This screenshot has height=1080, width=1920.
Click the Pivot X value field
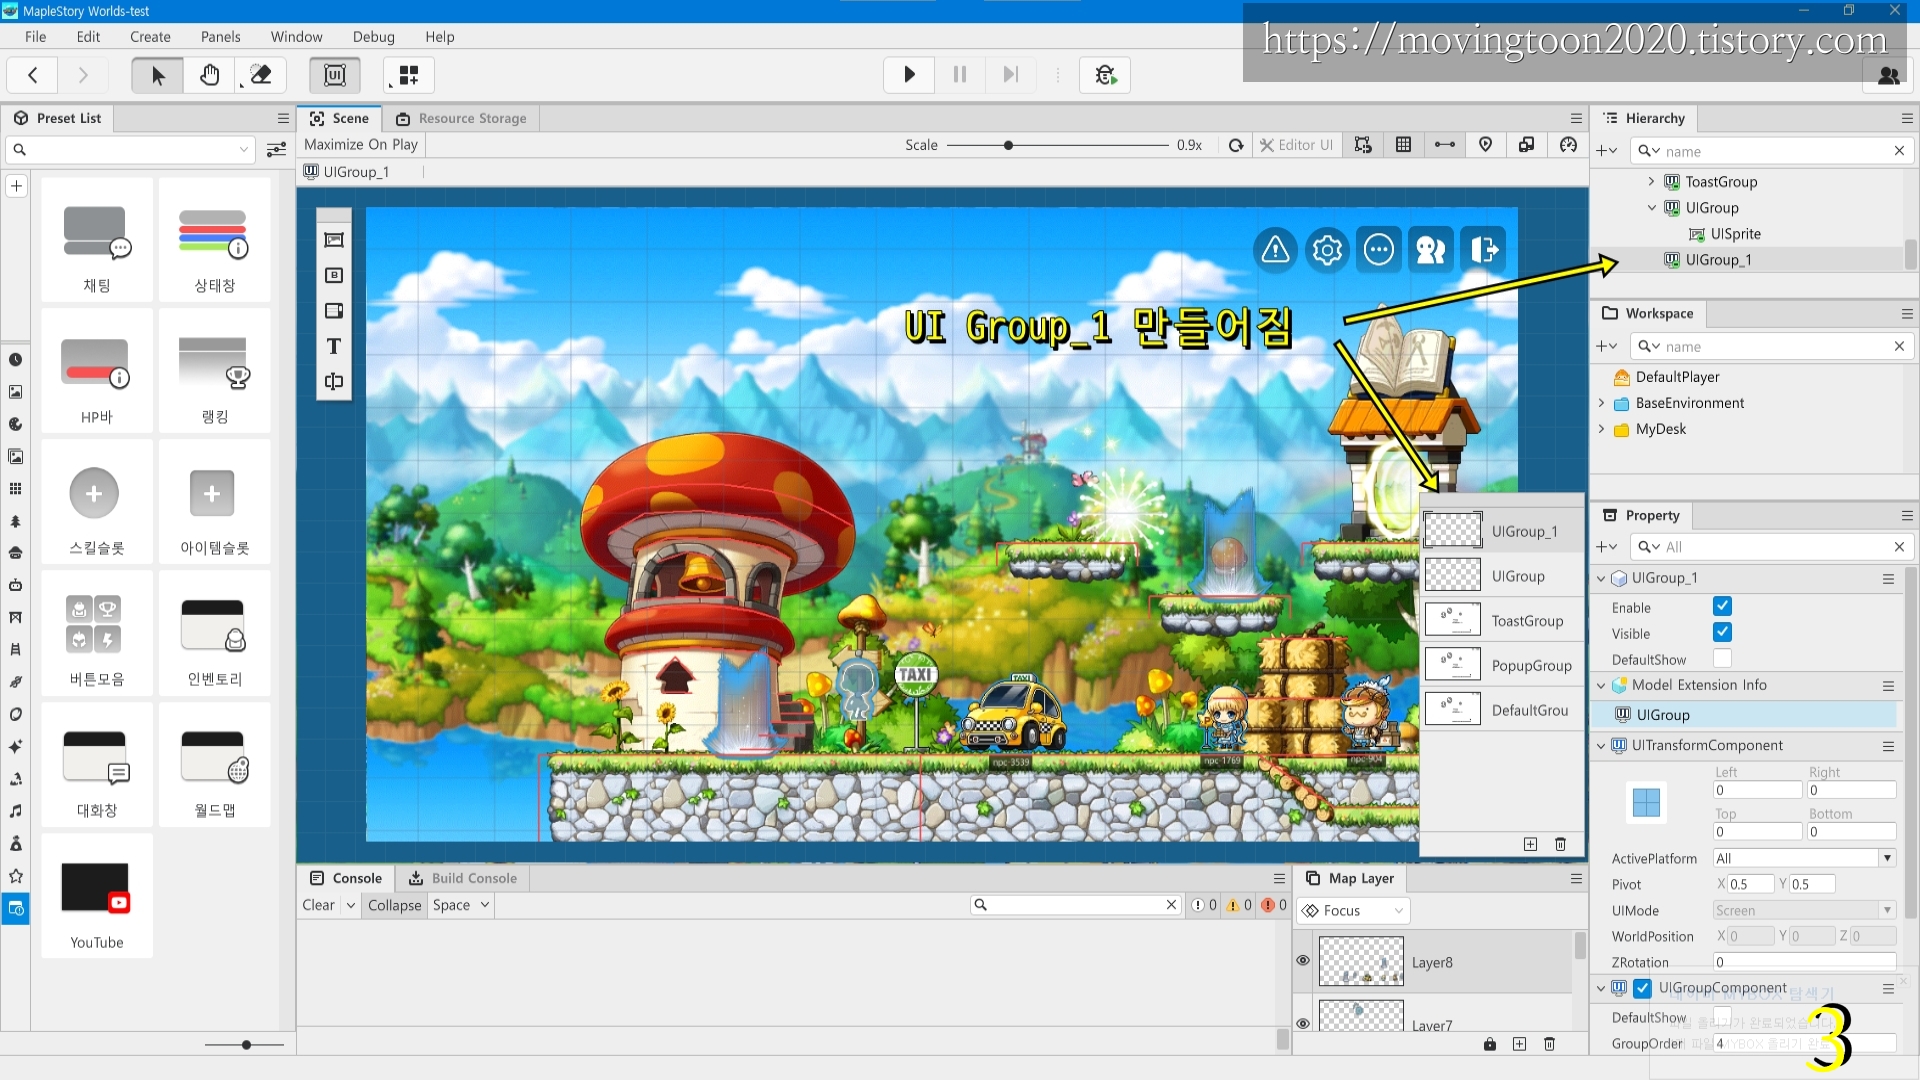pos(1750,884)
